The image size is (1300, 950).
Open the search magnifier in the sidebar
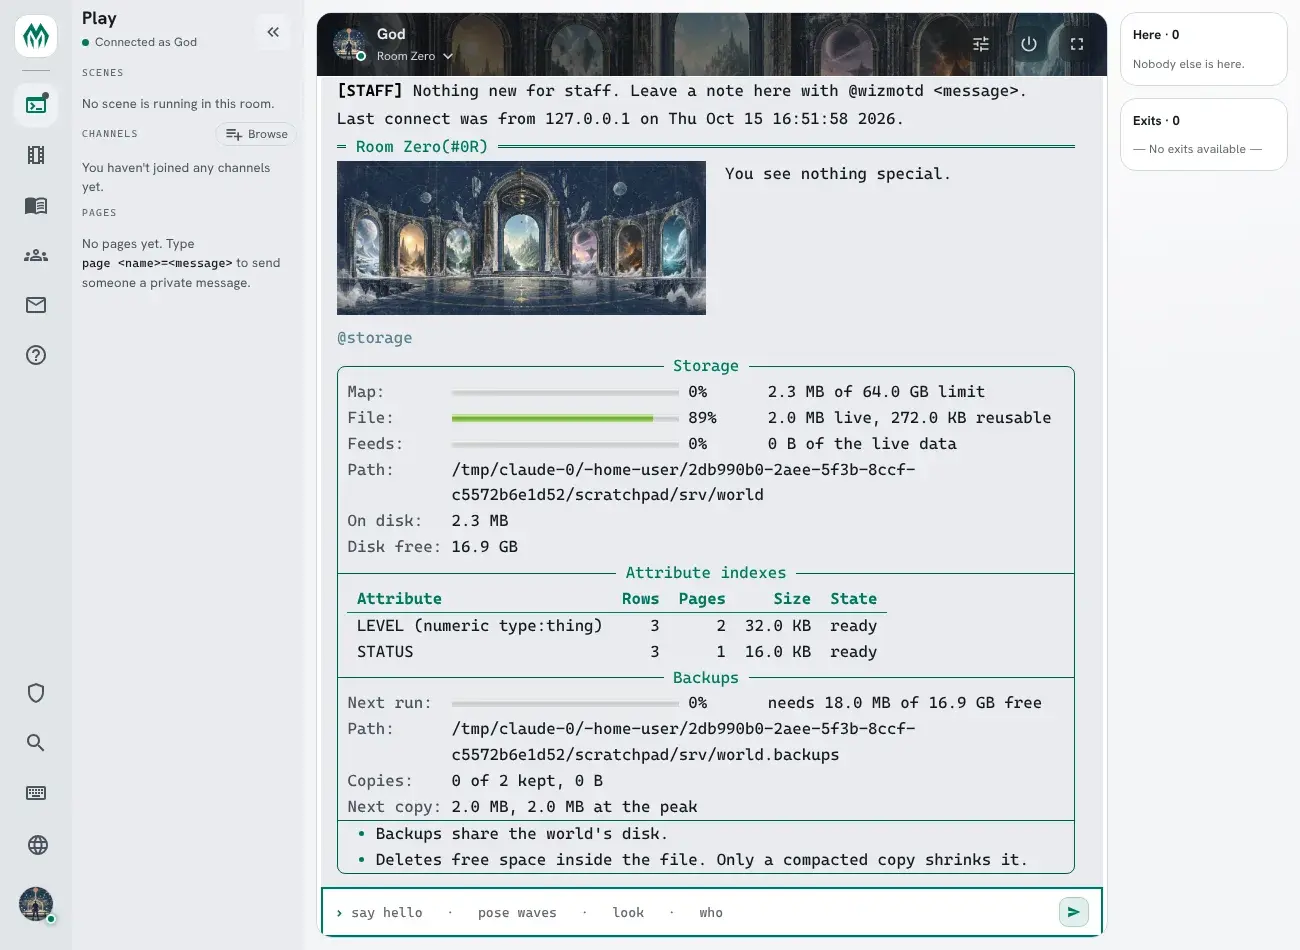36,743
